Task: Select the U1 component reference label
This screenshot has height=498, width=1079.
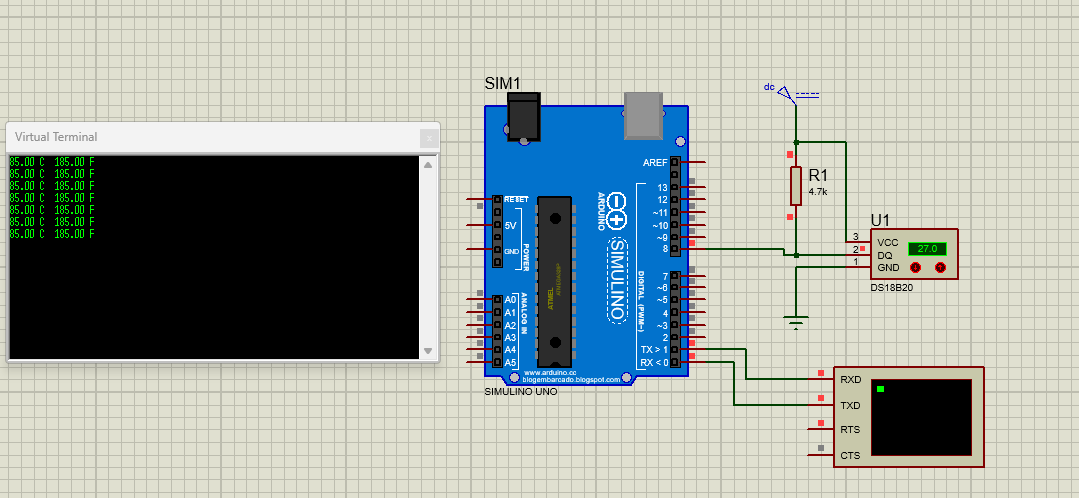Action: point(880,220)
